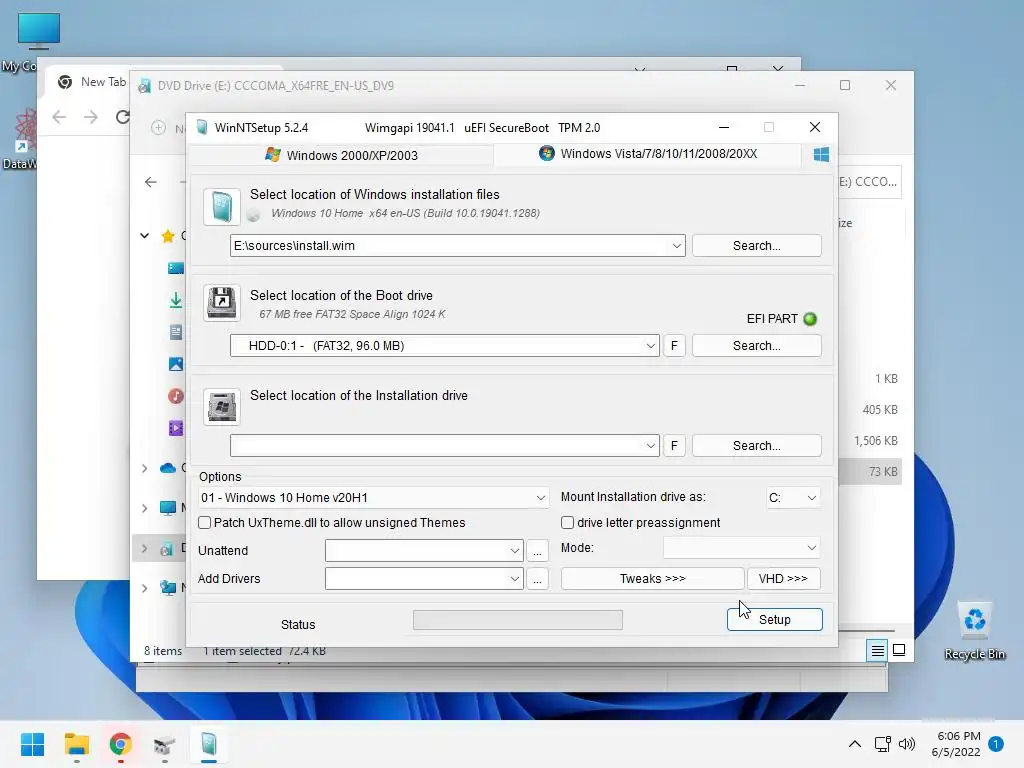The width and height of the screenshot is (1024, 768).
Task: Open File Explorer from the taskbar
Action: pos(76,744)
